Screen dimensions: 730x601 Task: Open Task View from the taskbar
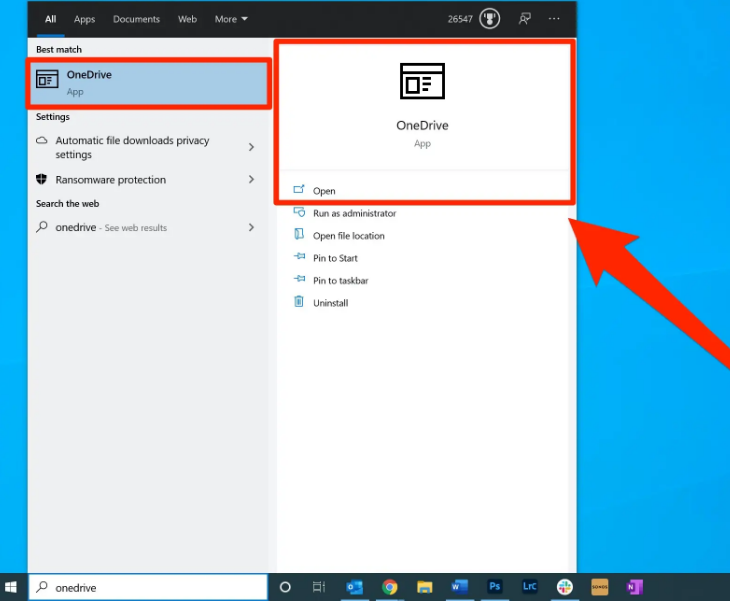[x=319, y=587]
